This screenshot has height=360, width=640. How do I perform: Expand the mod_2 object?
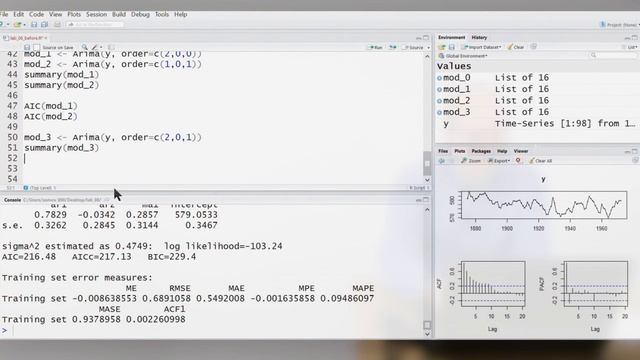[x=440, y=100]
